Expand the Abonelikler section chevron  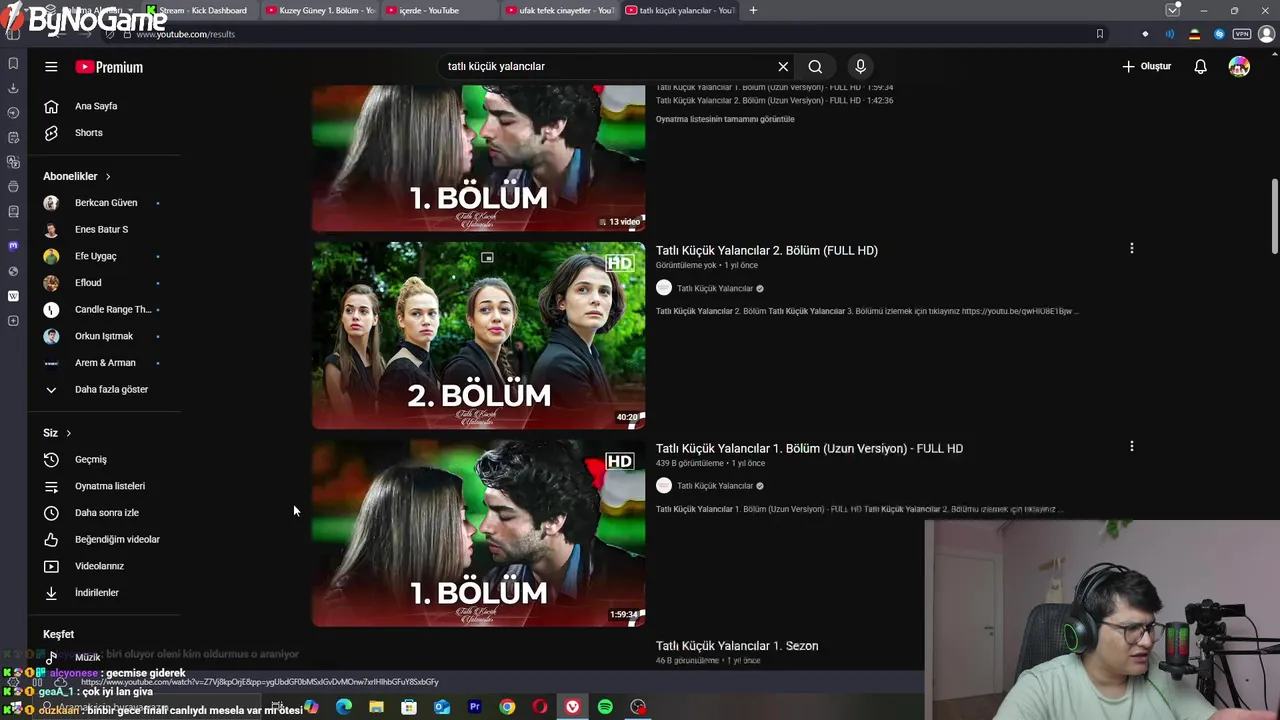click(108, 176)
